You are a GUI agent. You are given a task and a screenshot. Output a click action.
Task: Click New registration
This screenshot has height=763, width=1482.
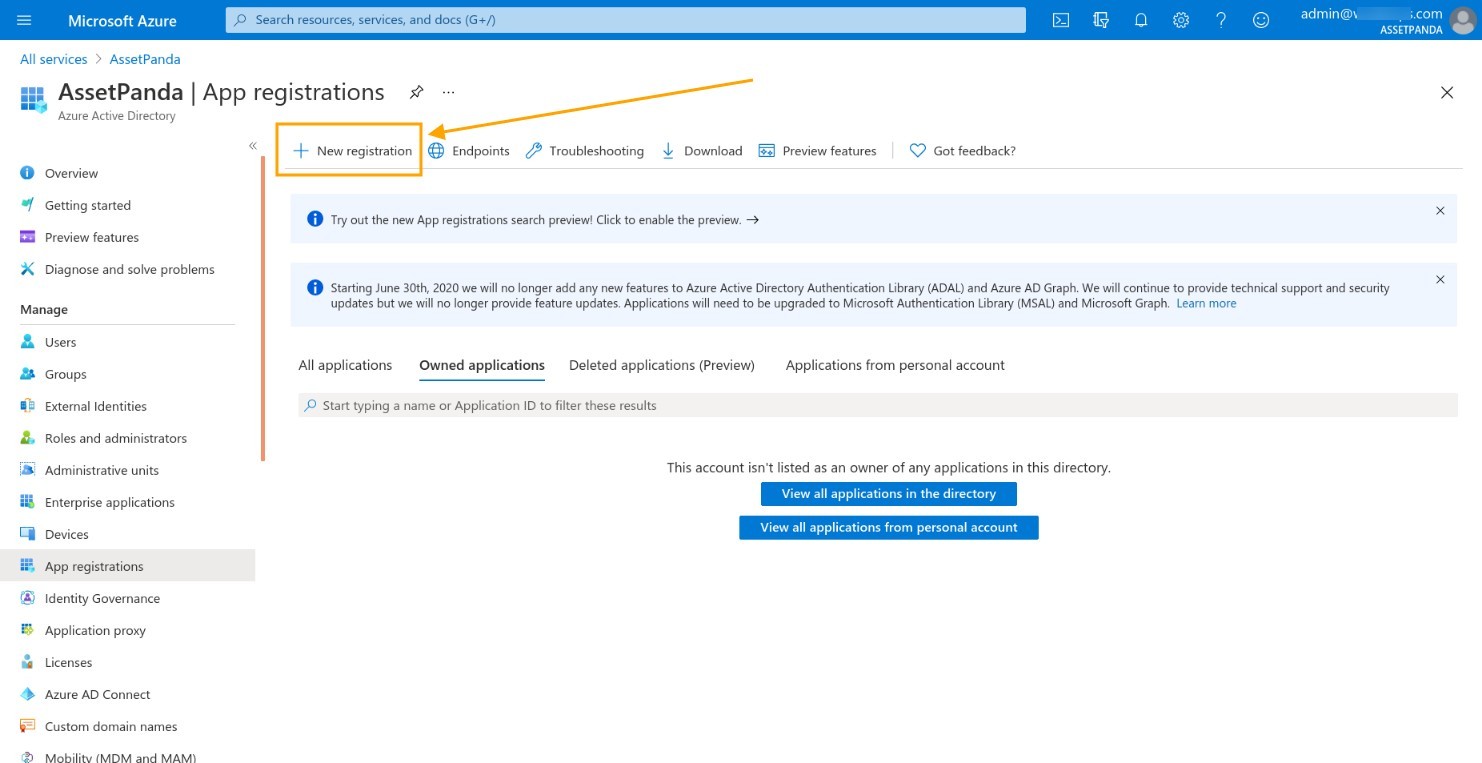point(352,151)
